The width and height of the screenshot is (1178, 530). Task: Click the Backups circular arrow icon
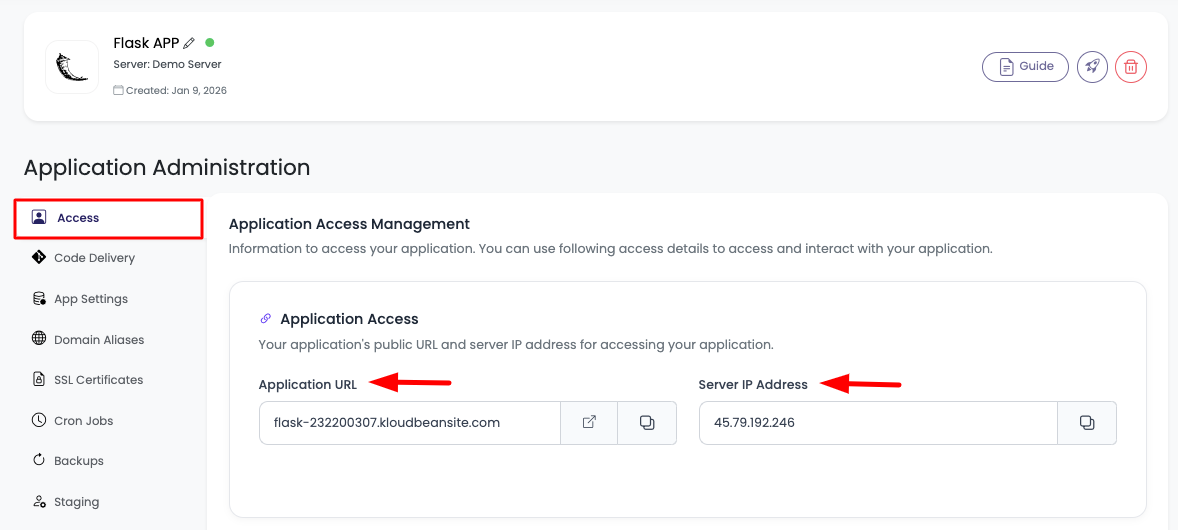click(38, 460)
